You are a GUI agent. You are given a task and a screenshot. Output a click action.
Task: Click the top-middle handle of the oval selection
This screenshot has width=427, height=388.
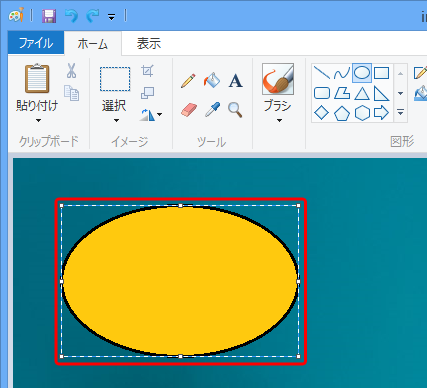[180, 206]
